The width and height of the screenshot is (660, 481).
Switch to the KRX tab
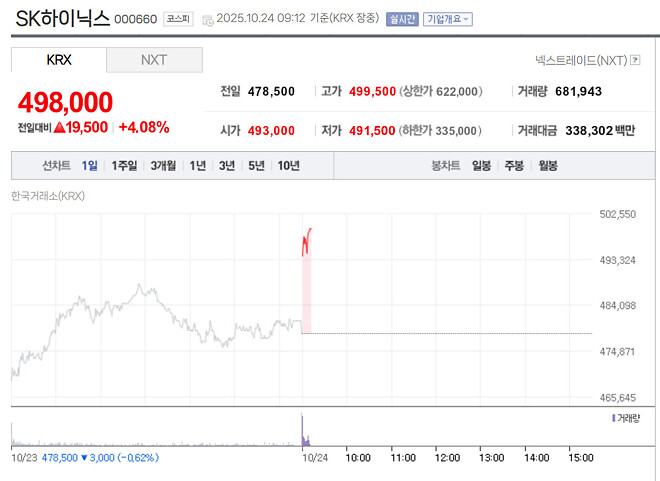pos(59,60)
